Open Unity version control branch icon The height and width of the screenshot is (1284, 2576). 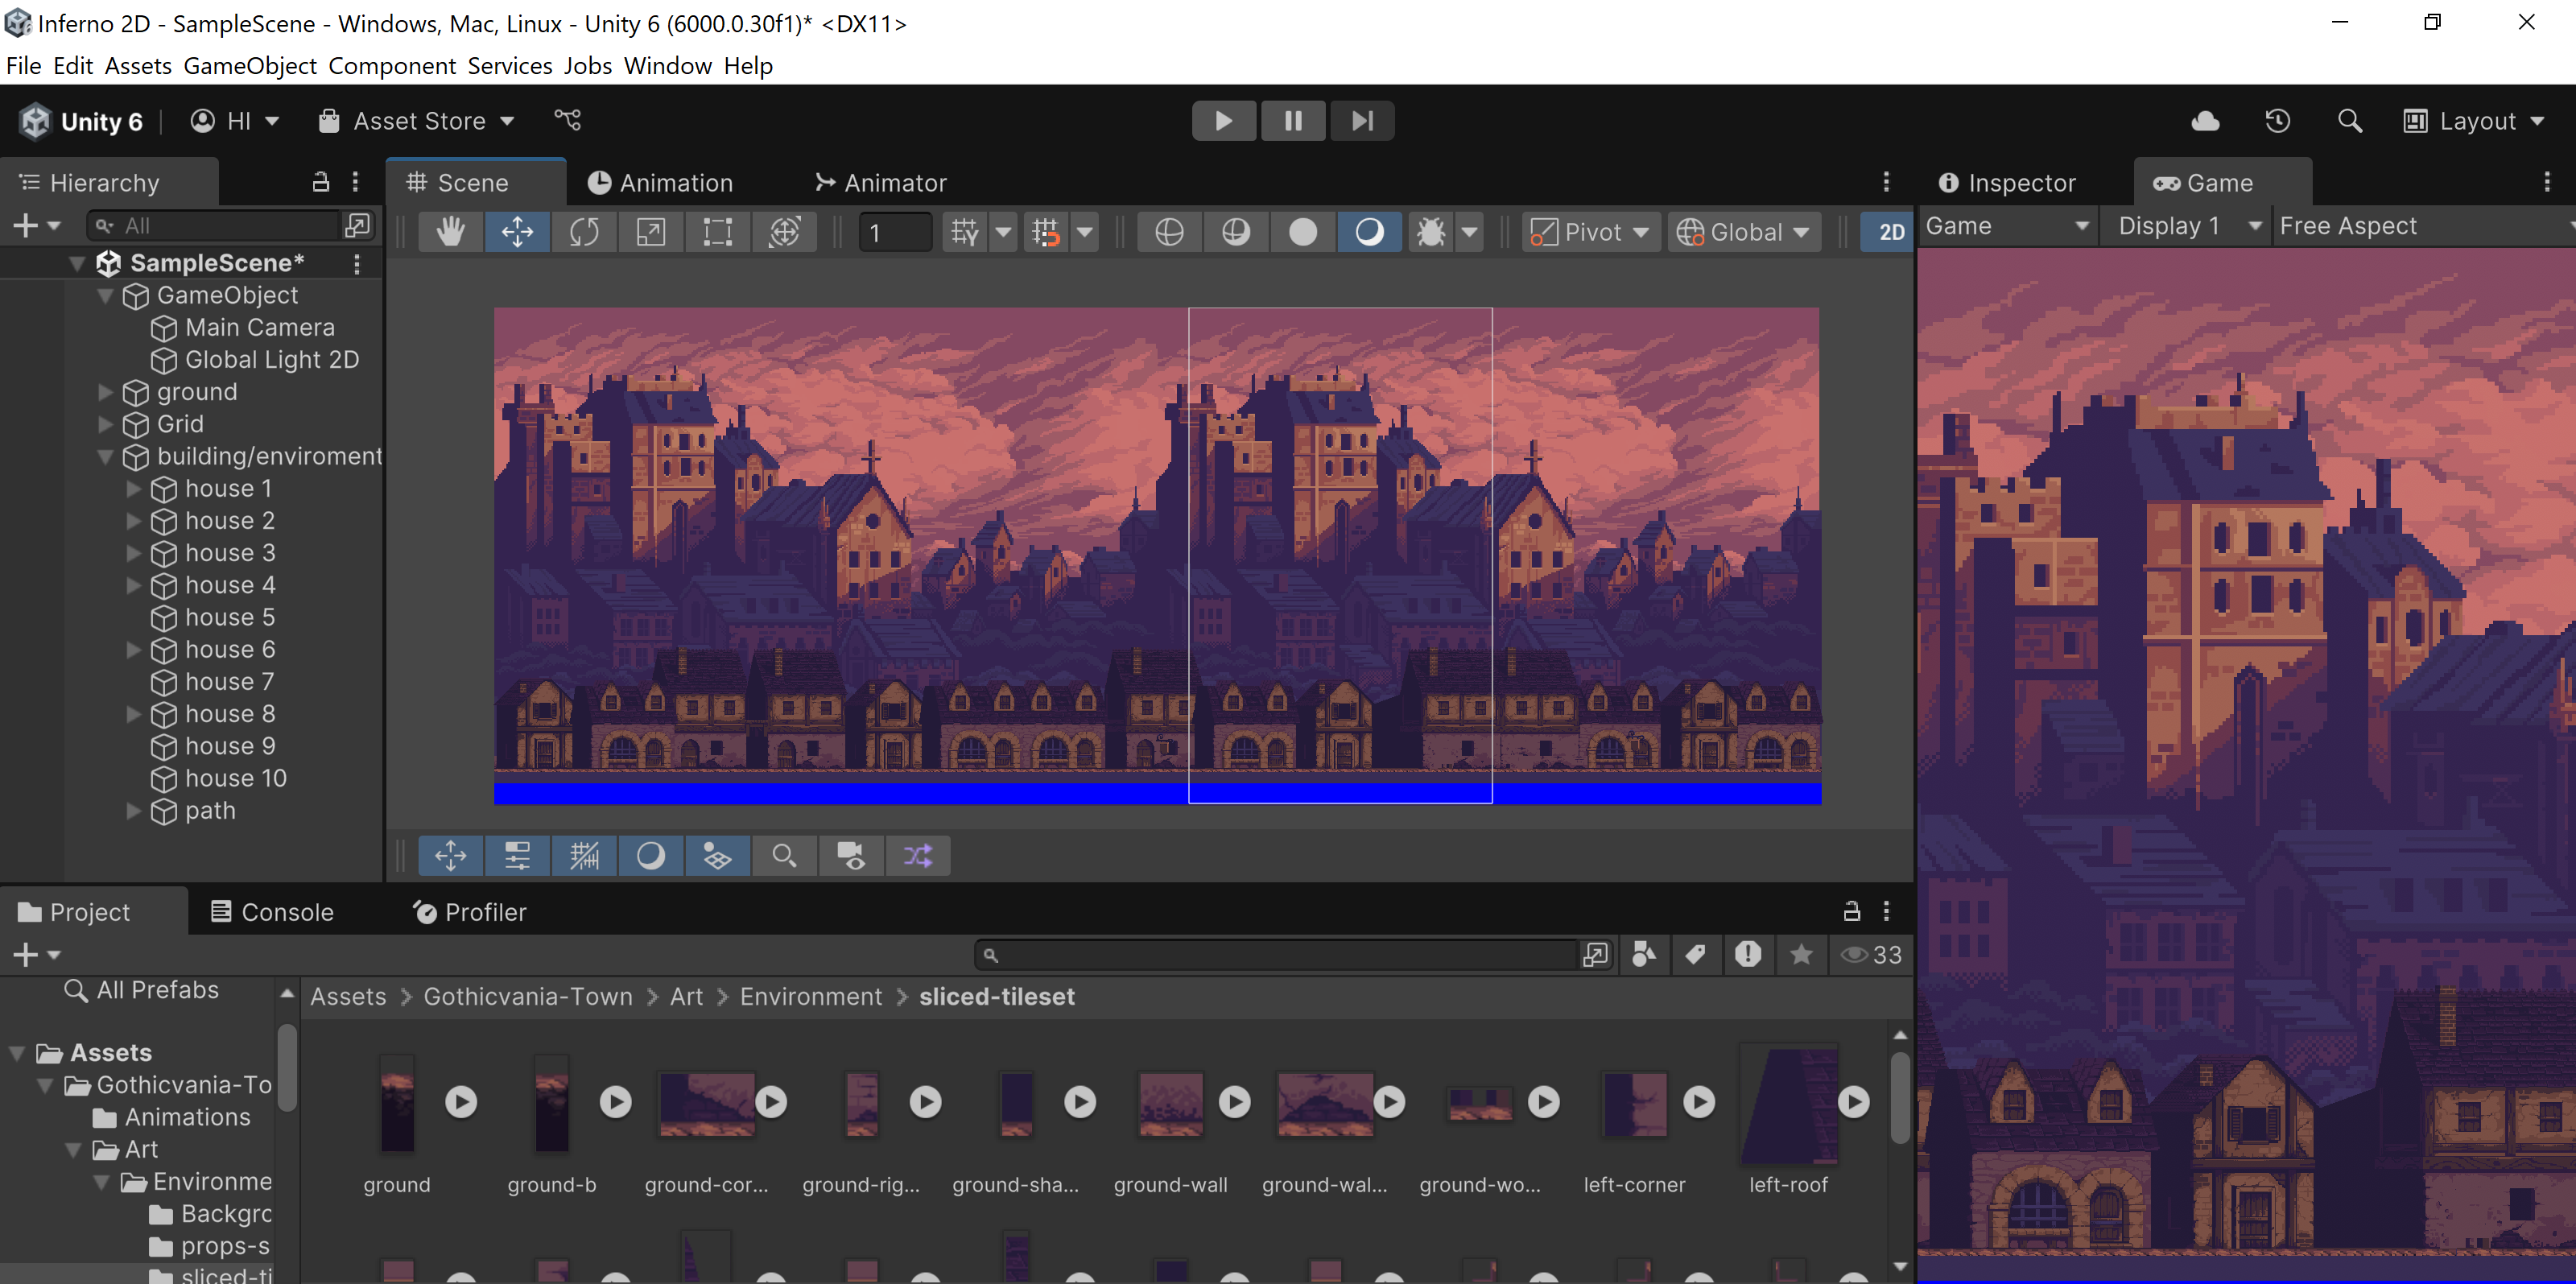(568, 121)
